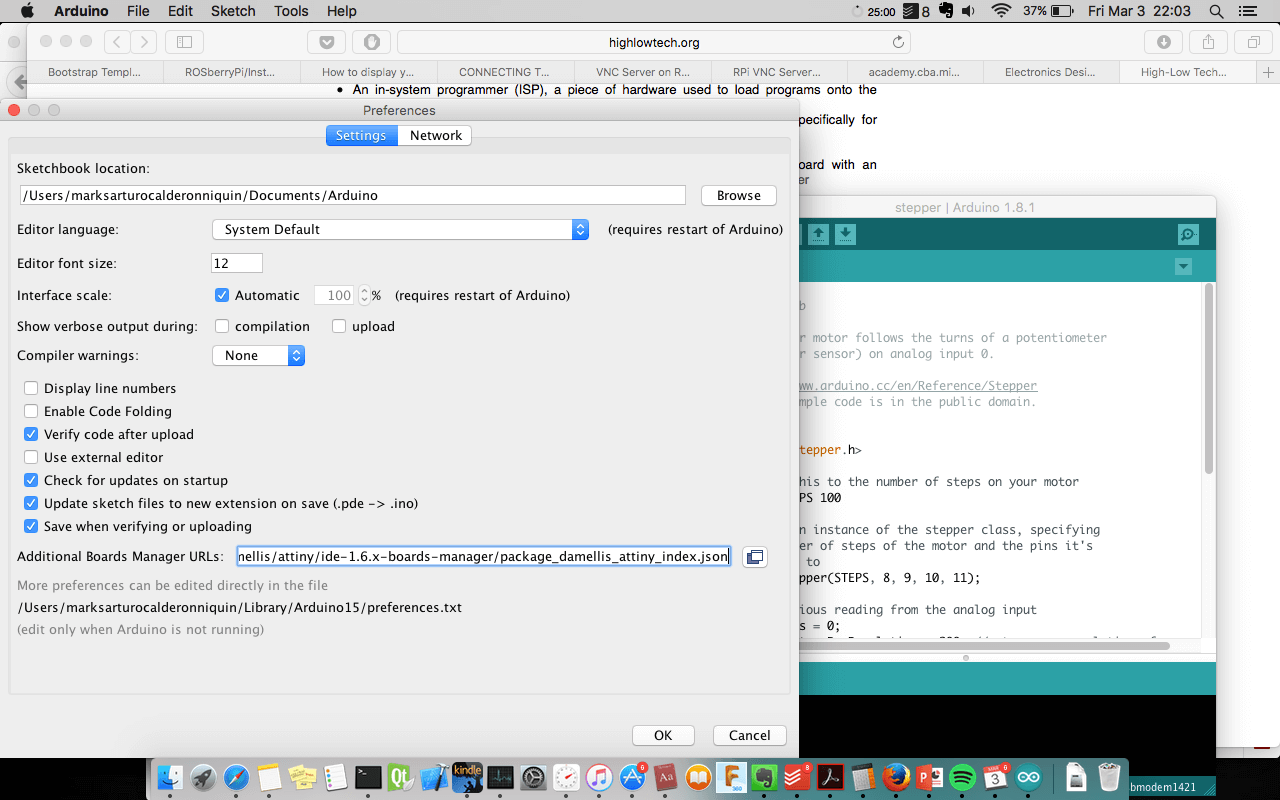
Task: Click the Save sketch down-arrow icon
Action: (845, 234)
